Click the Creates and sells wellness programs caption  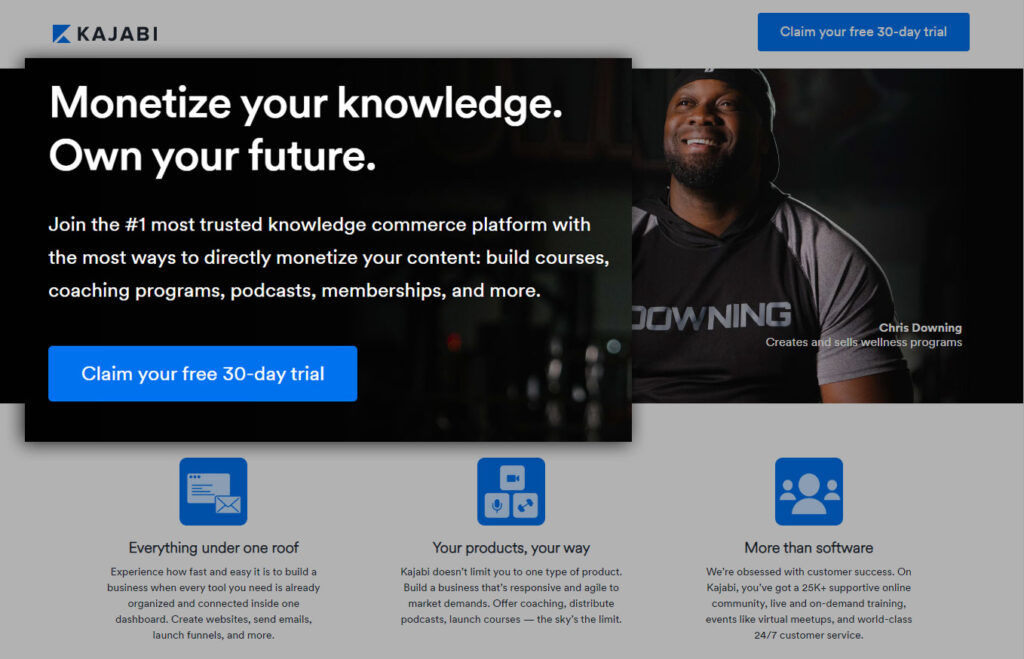click(x=863, y=342)
